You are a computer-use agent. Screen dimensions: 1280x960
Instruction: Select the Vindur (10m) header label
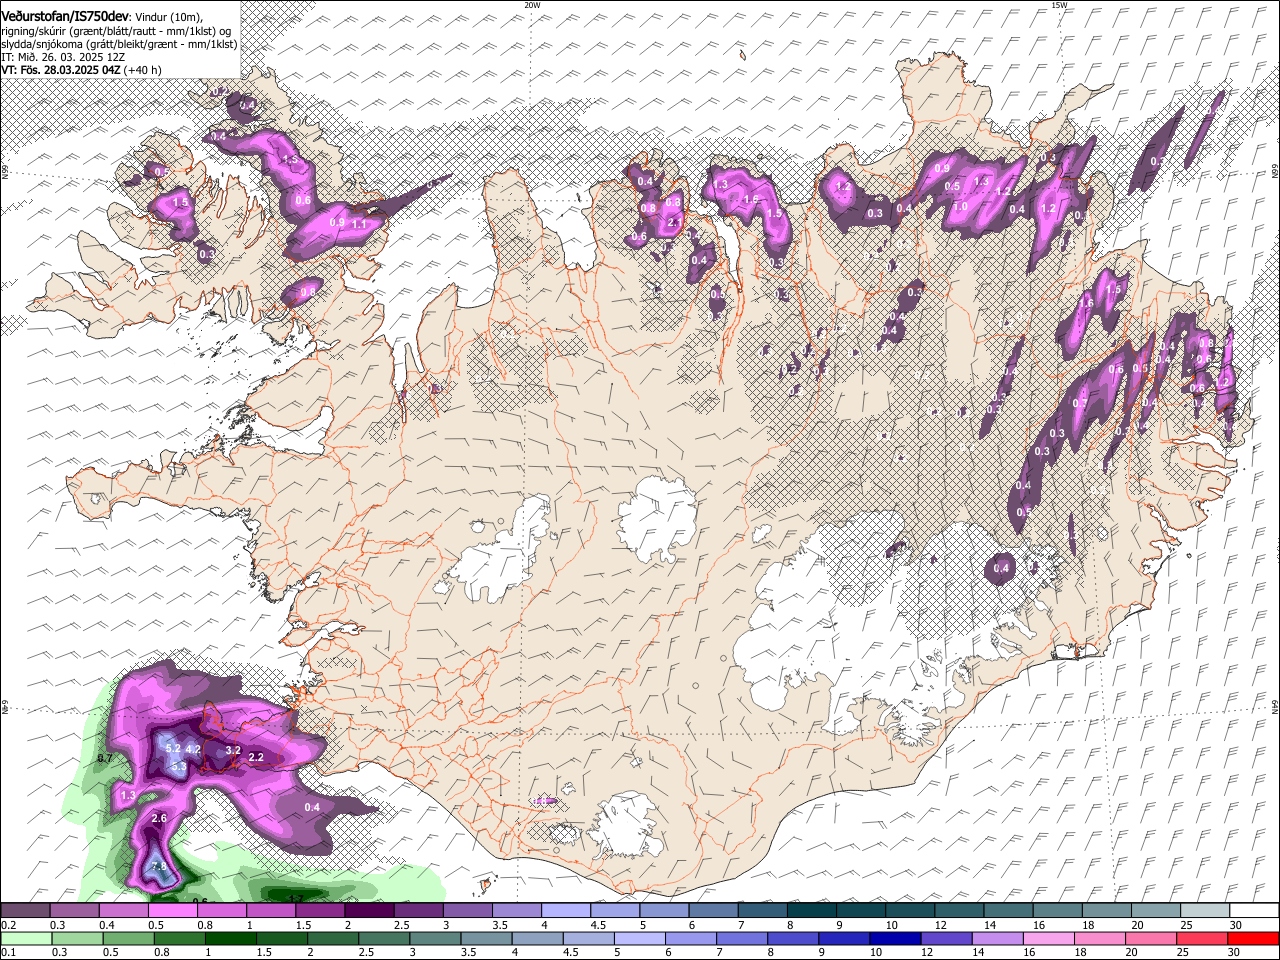click(x=170, y=17)
